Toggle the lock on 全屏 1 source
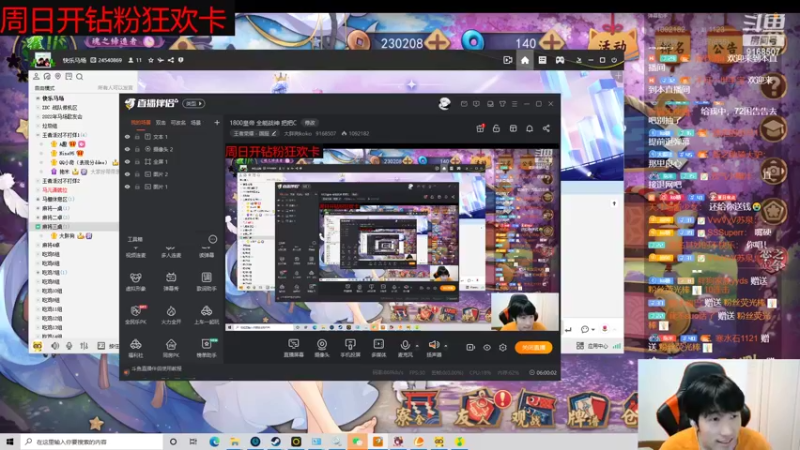Screen dimensions: 800x450 click(x=137, y=162)
